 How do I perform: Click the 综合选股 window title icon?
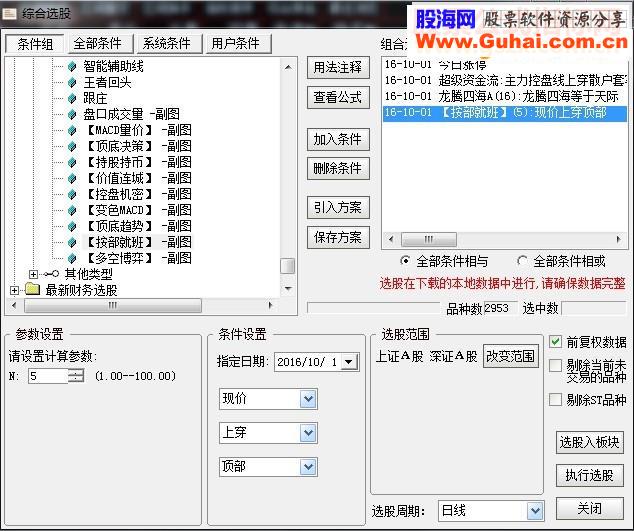click(9, 13)
